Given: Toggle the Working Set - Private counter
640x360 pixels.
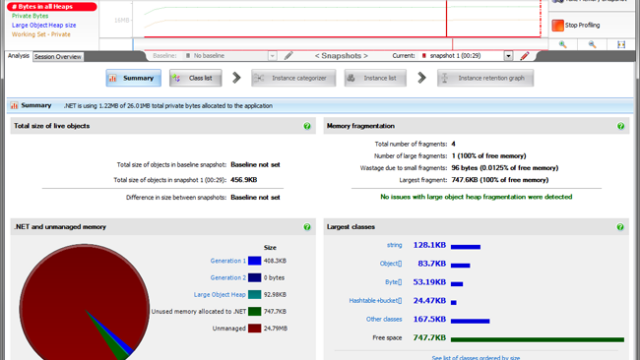Looking at the screenshot, I should 41,34.
